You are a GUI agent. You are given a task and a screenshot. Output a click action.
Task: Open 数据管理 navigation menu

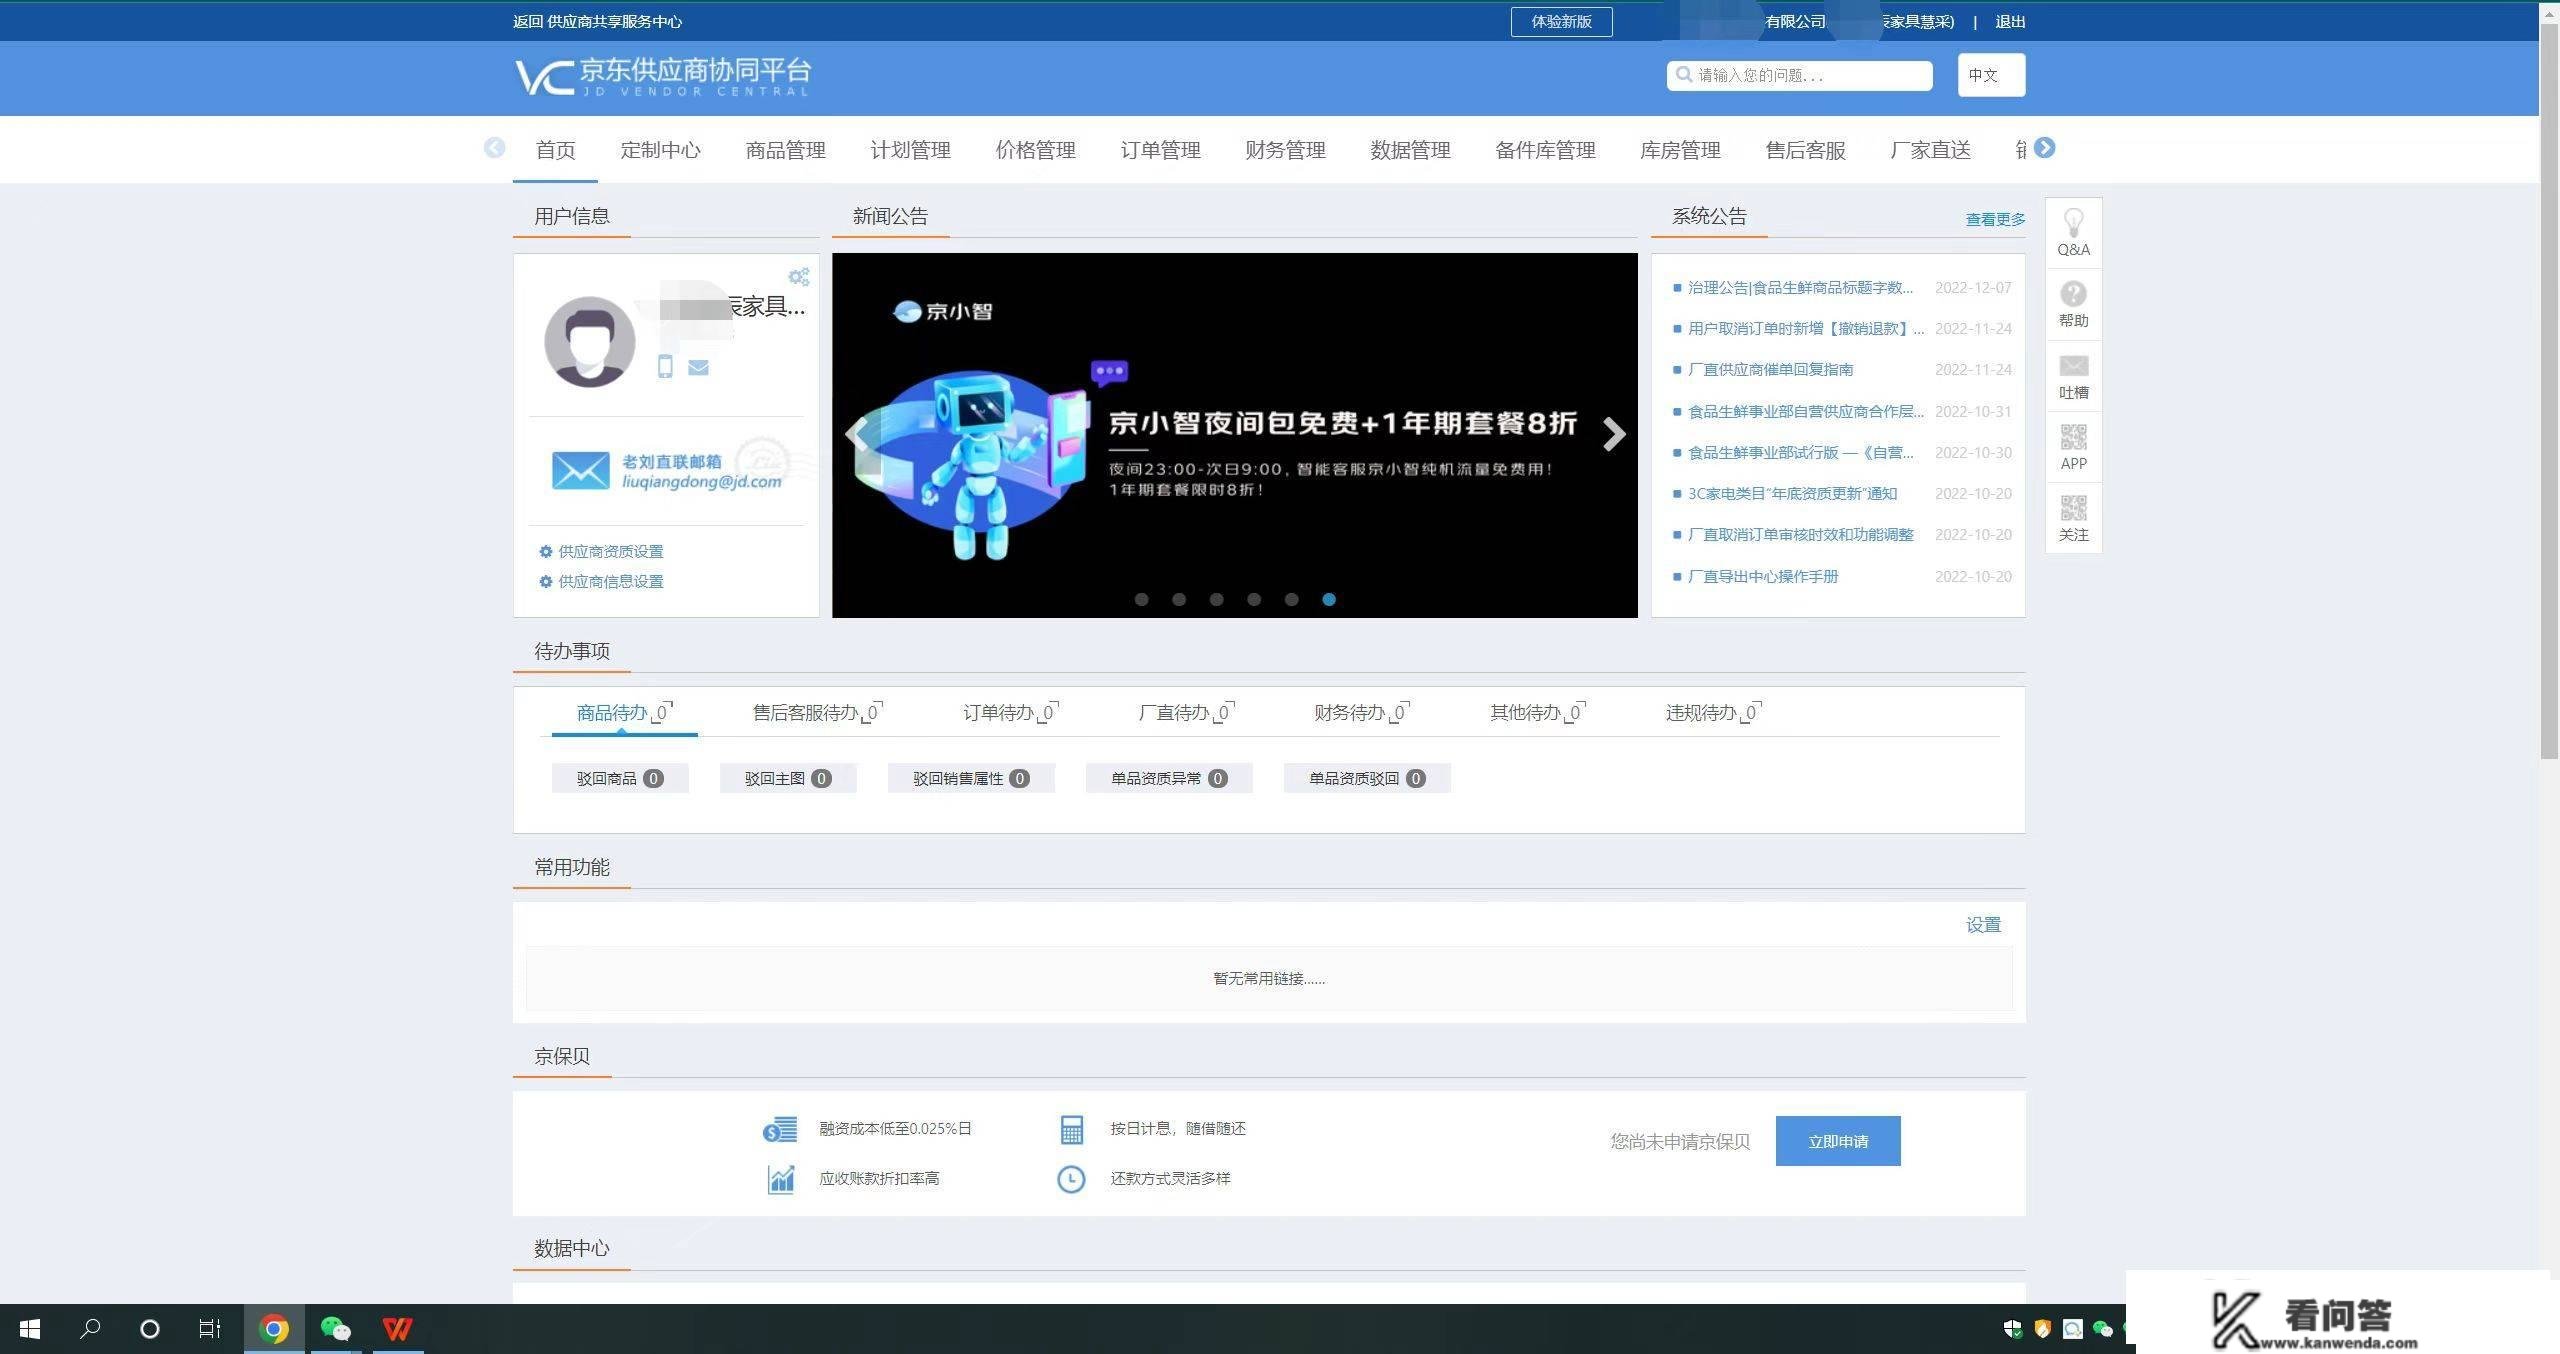click(x=1410, y=150)
